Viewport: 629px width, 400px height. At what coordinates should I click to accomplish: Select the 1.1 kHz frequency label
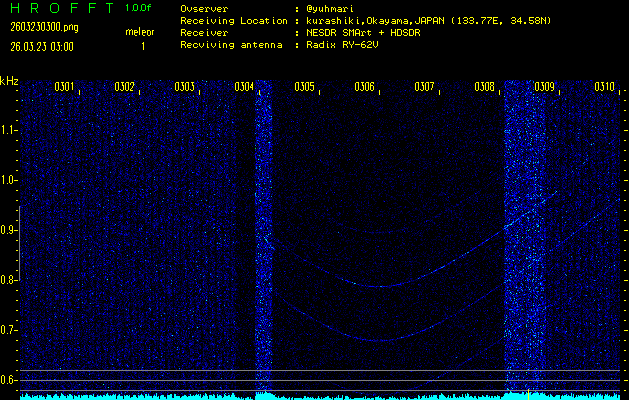[9, 130]
